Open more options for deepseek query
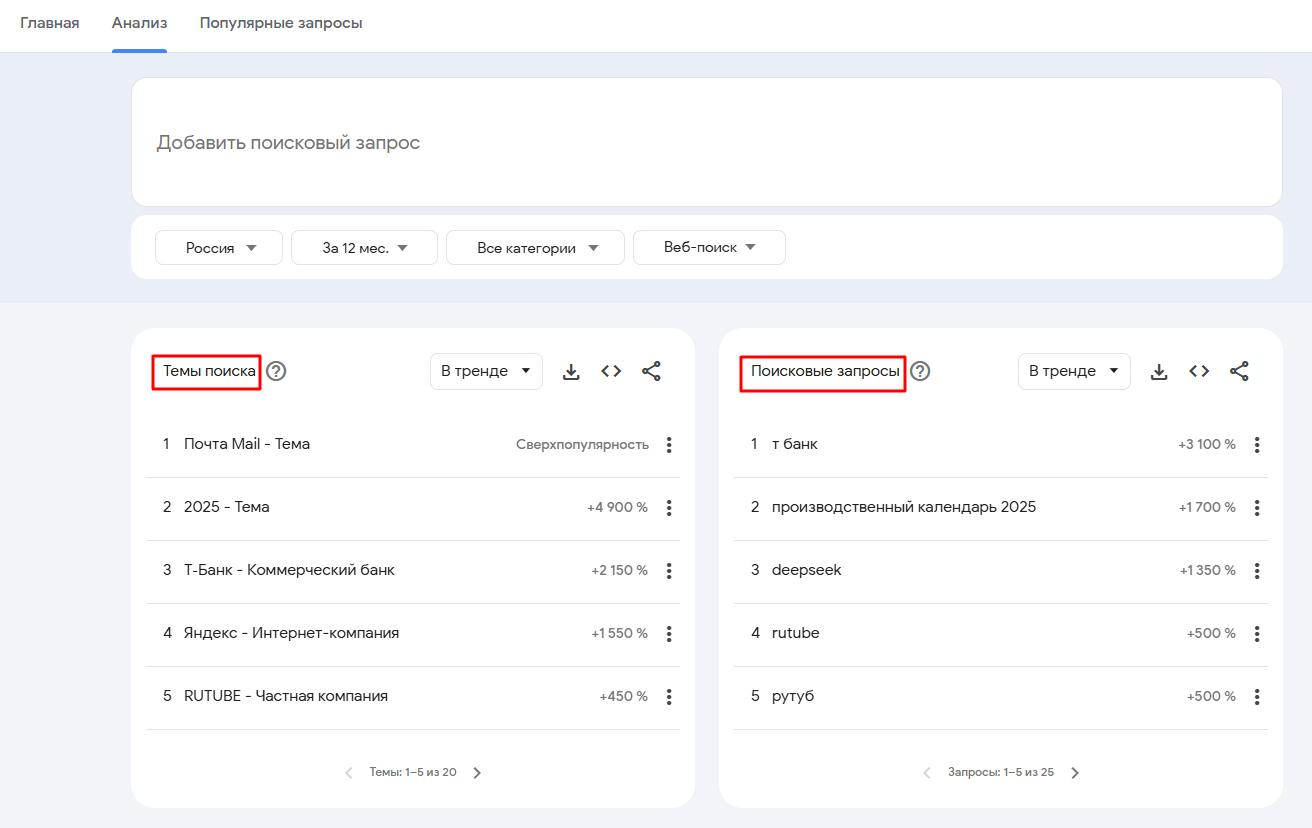Image resolution: width=1312 pixels, height=828 pixels. (1257, 571)
